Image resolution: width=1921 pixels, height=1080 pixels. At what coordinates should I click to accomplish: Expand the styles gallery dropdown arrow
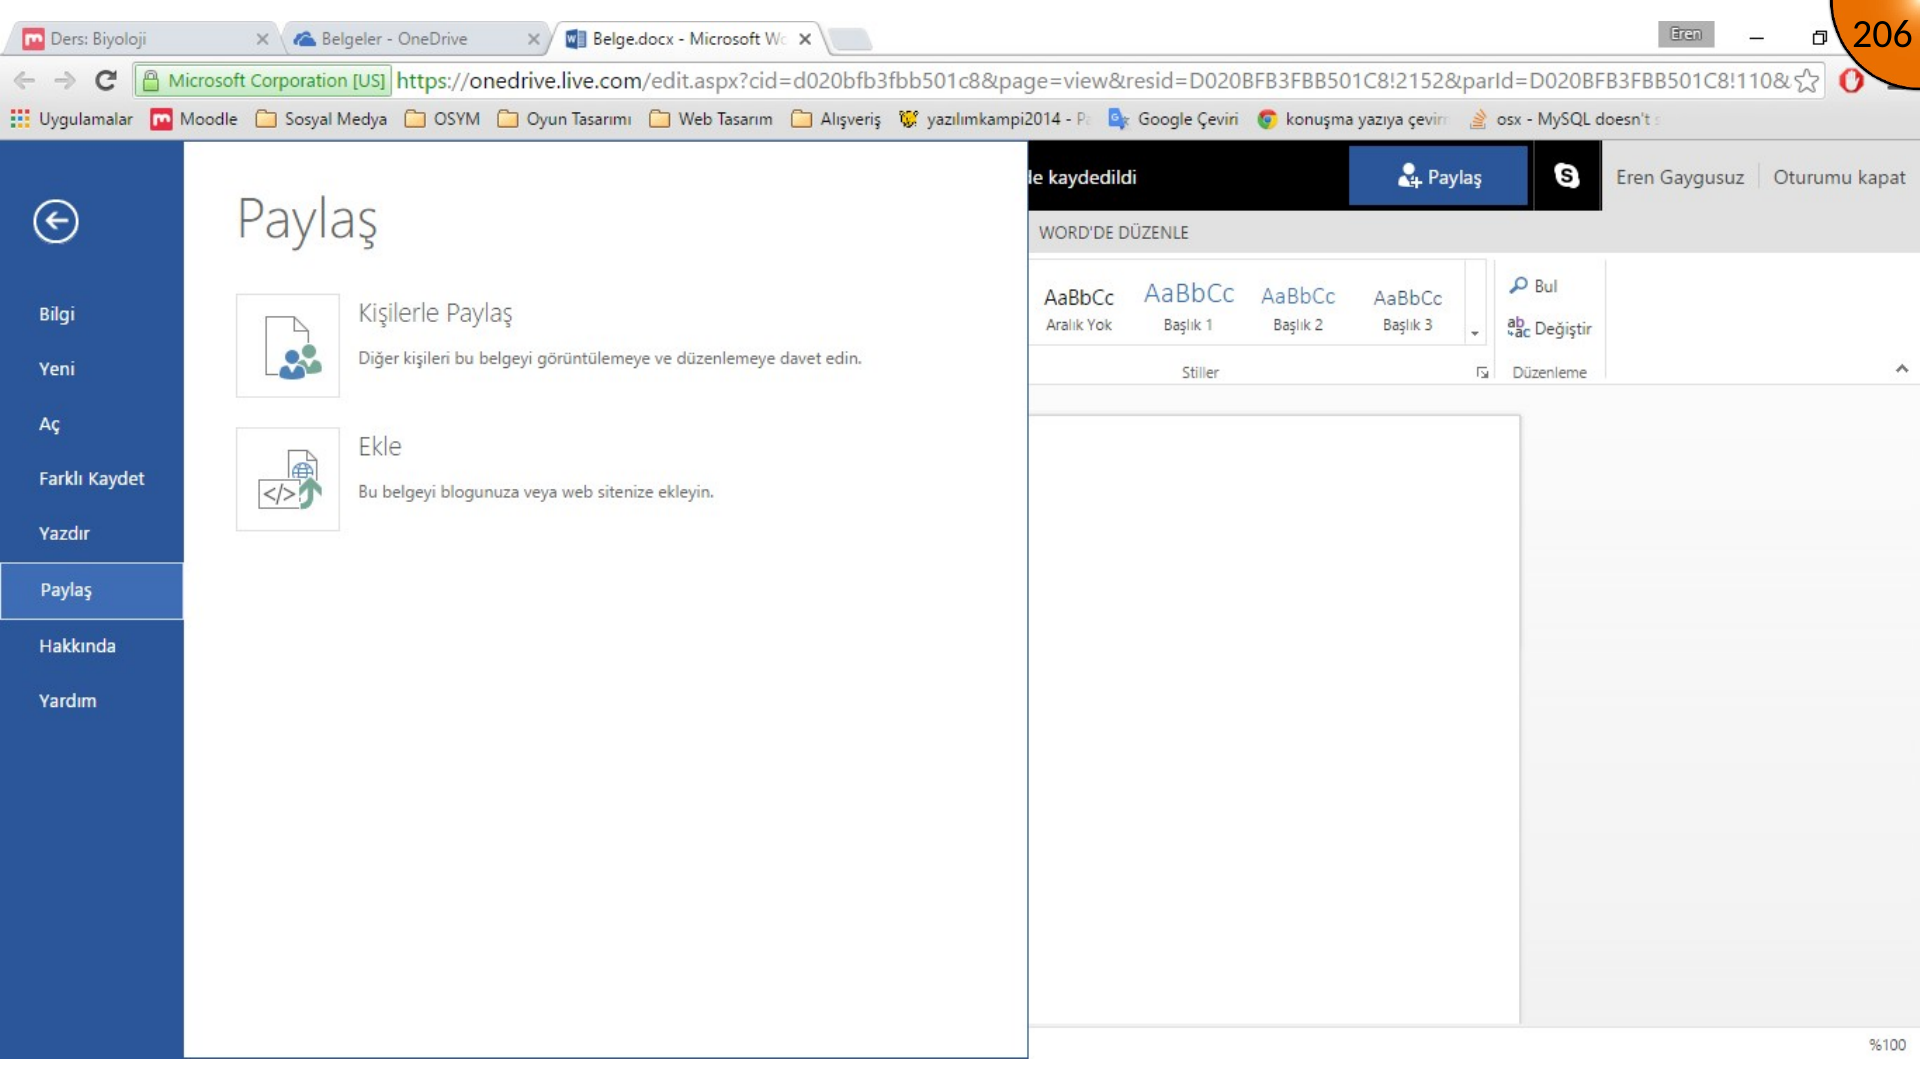tap(1475, 333)
